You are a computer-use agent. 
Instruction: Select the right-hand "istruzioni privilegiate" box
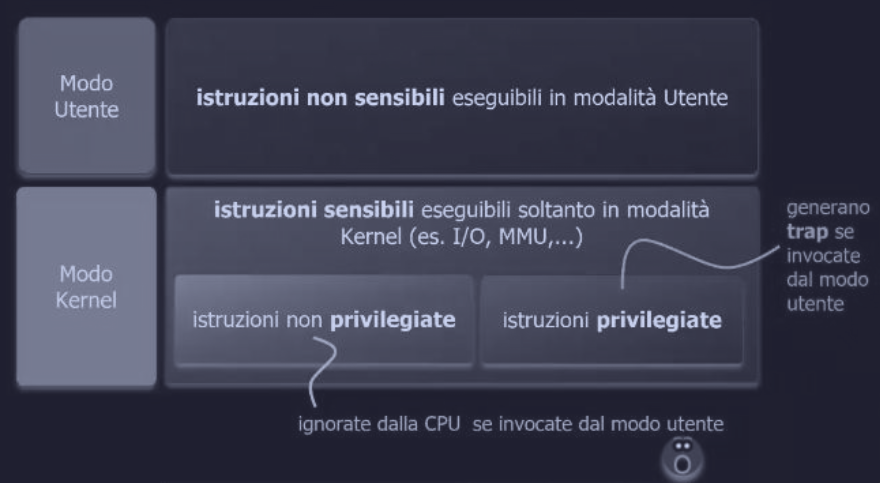(x=611, y=321)
